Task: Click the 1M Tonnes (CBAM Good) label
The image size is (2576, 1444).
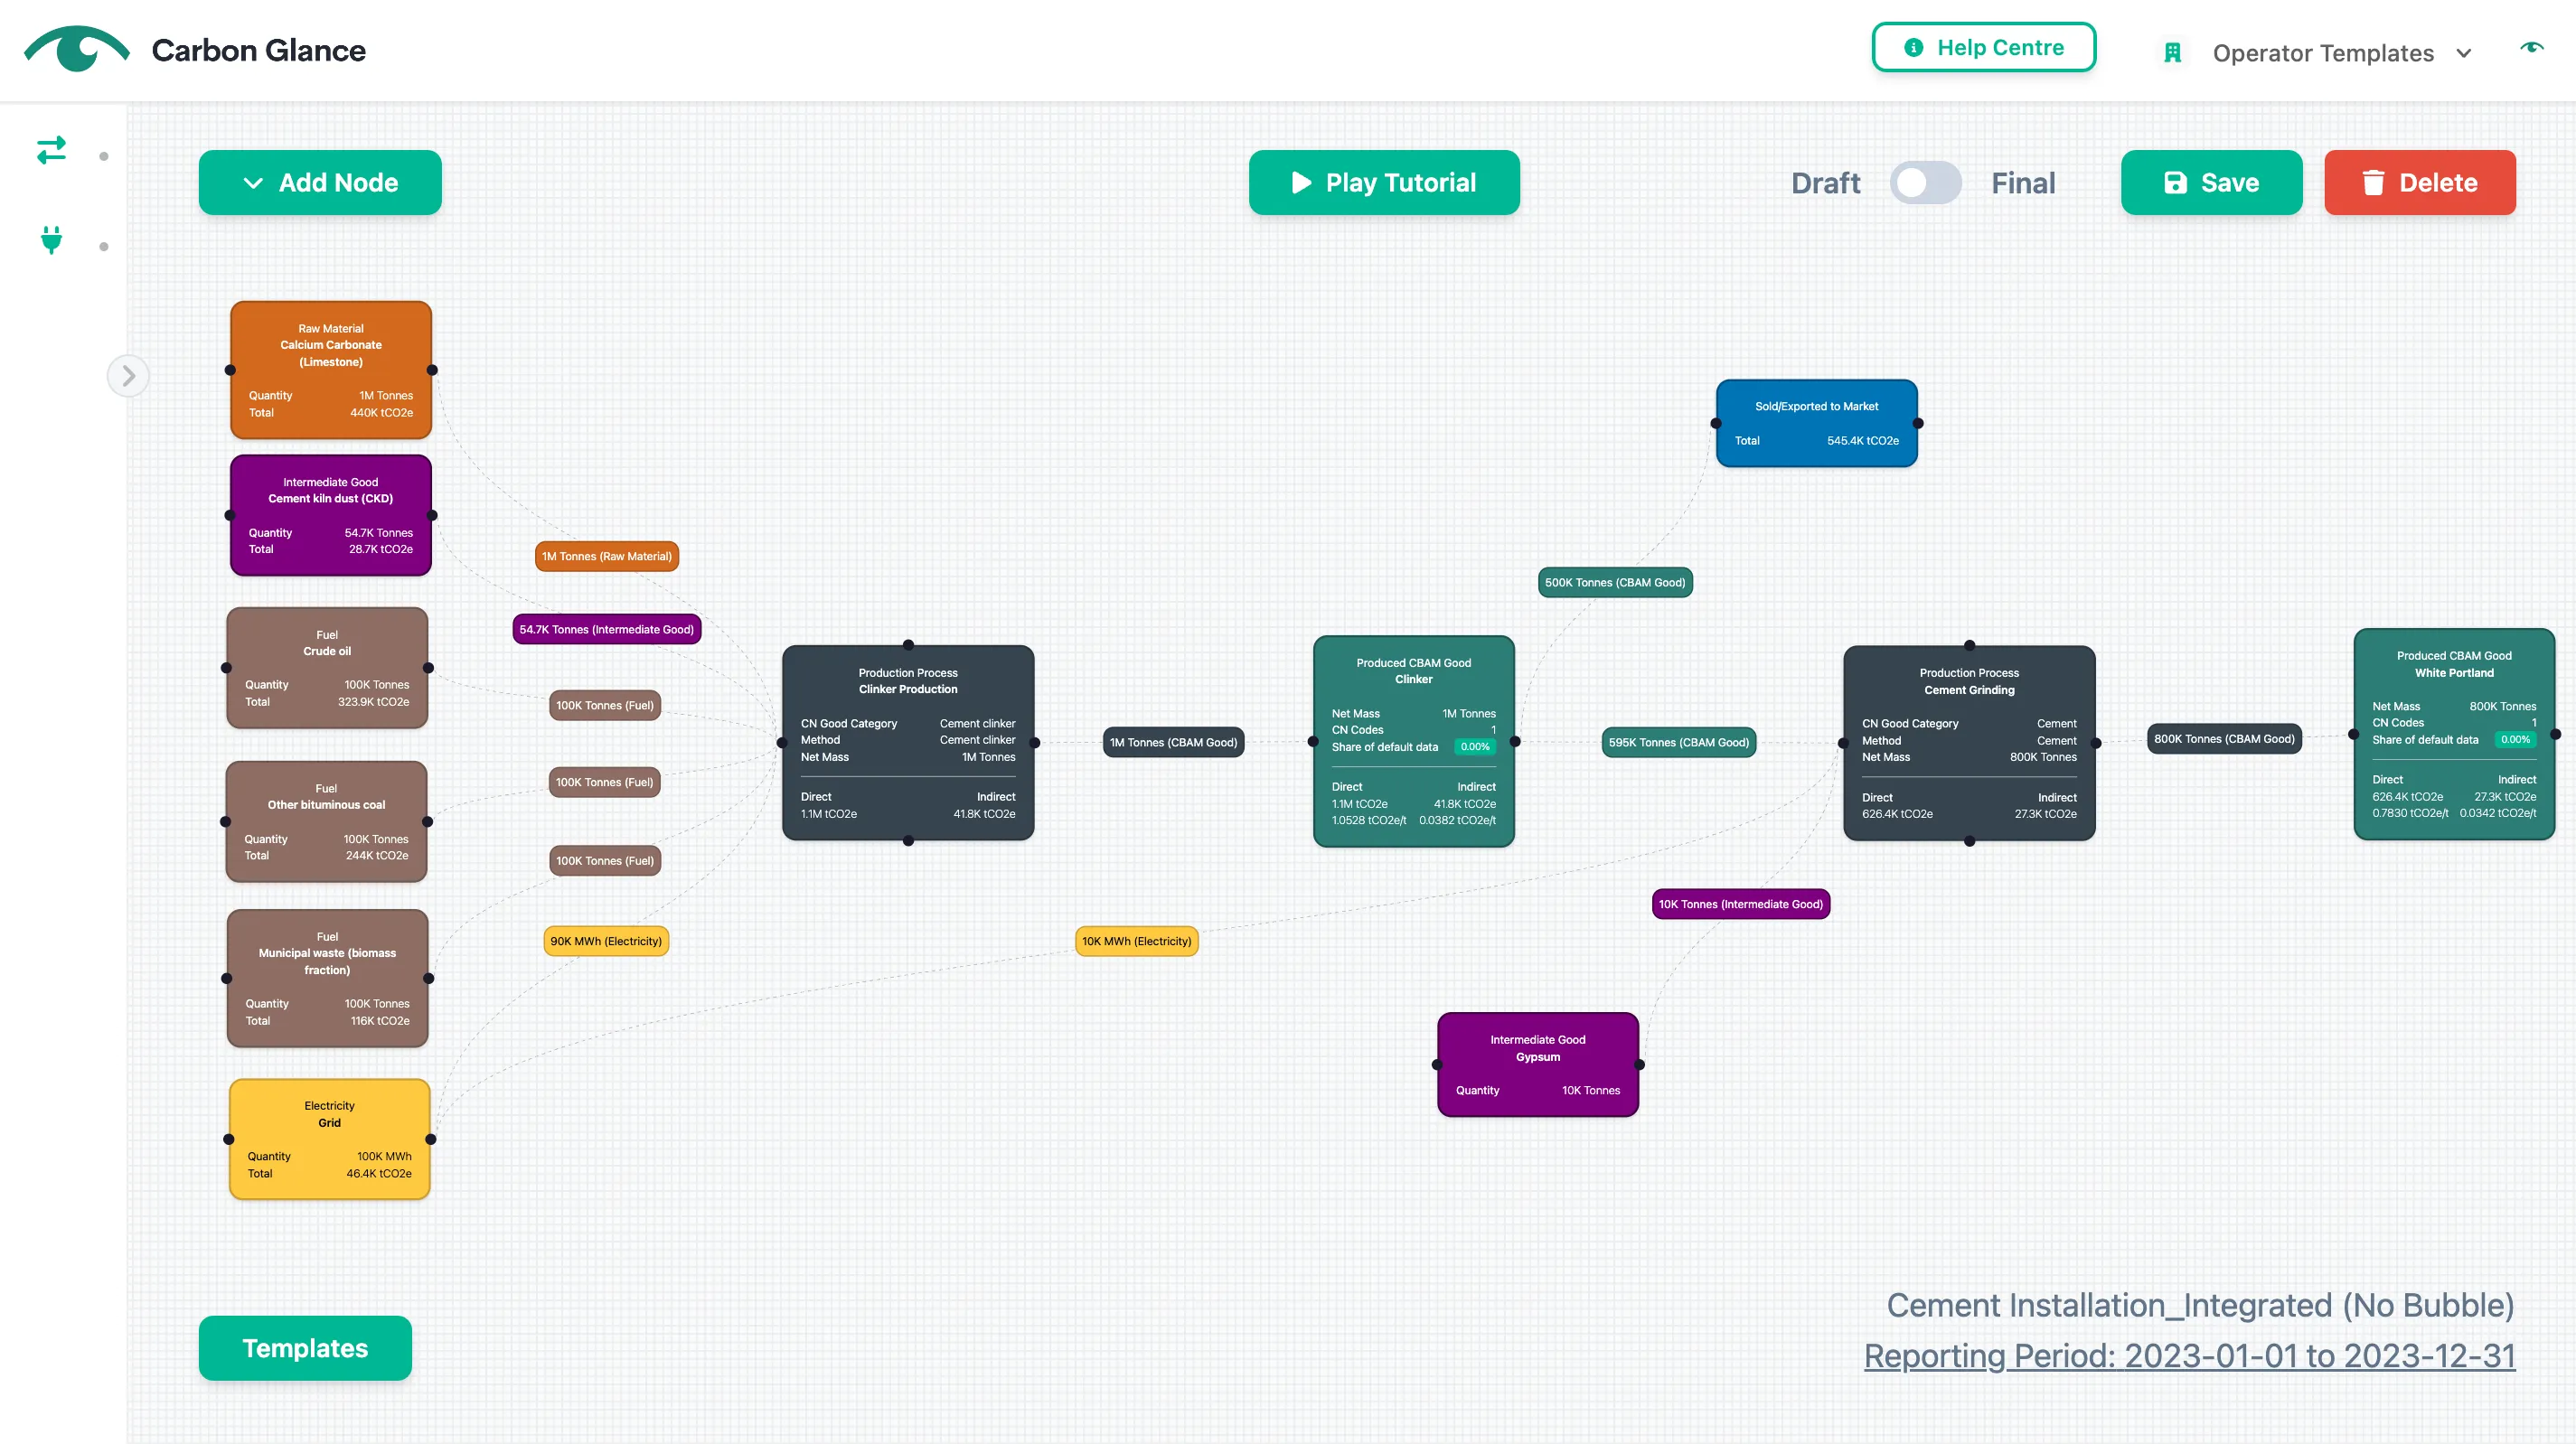Action: [x=1174, y=742]
